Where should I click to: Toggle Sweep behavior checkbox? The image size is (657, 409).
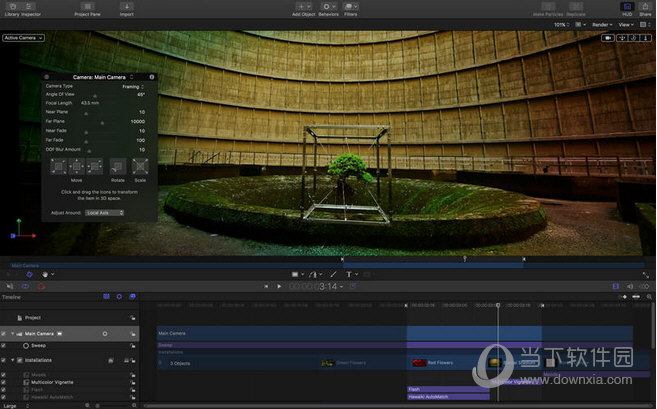(x=3, y=346)
